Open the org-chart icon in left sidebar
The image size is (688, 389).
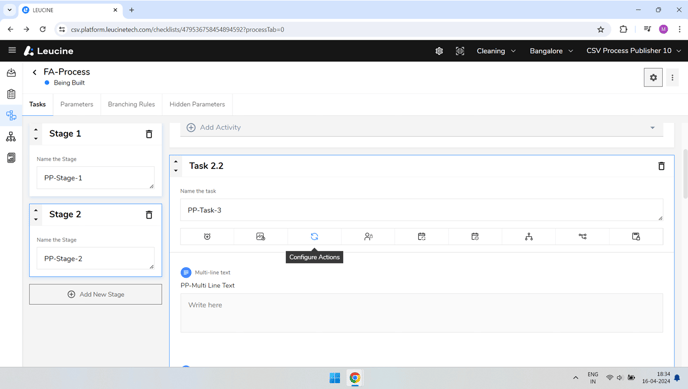[11, 136]
